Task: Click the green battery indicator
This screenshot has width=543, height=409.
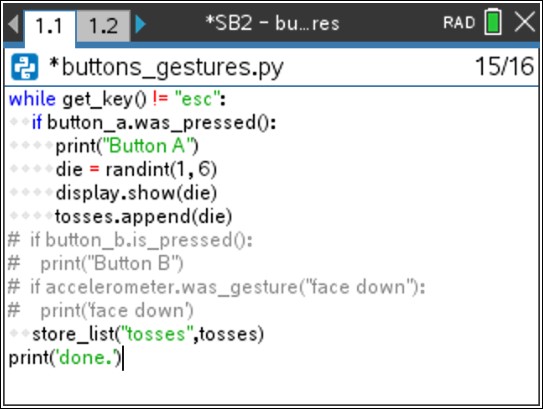Action: coord(493,22)
